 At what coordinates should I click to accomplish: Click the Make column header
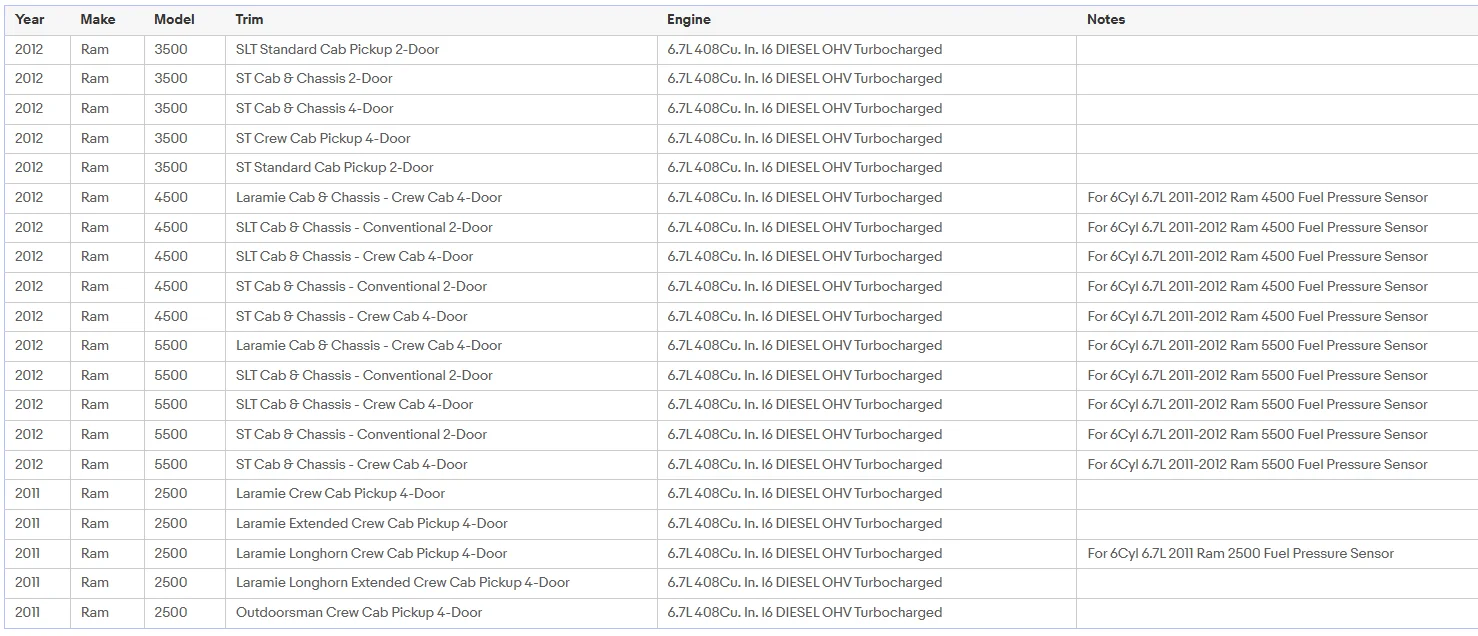click(x=98, y=19)
